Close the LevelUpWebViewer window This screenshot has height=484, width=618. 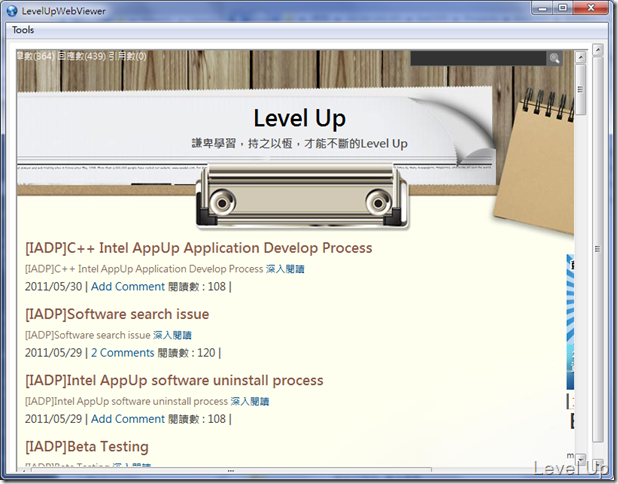(591, 8)
